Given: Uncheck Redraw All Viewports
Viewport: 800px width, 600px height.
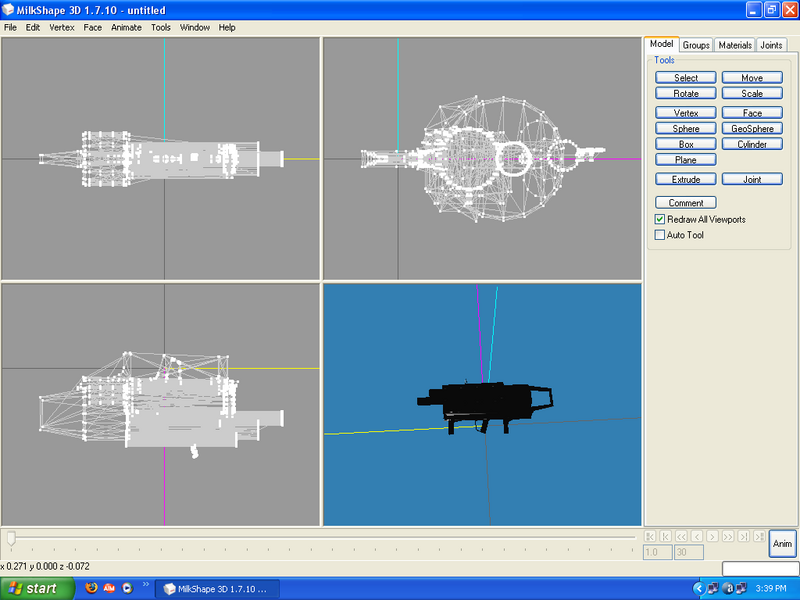Looking at the screenshot, I should click(x=660, y=219).
